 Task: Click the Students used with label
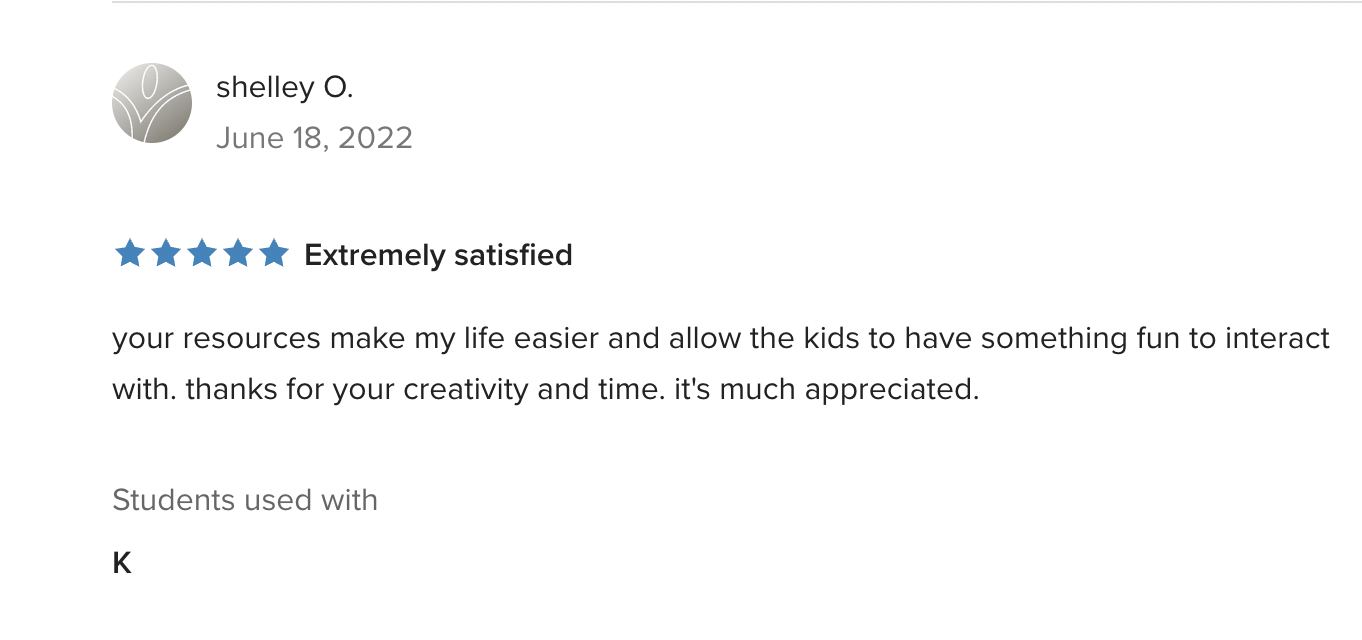245,500
